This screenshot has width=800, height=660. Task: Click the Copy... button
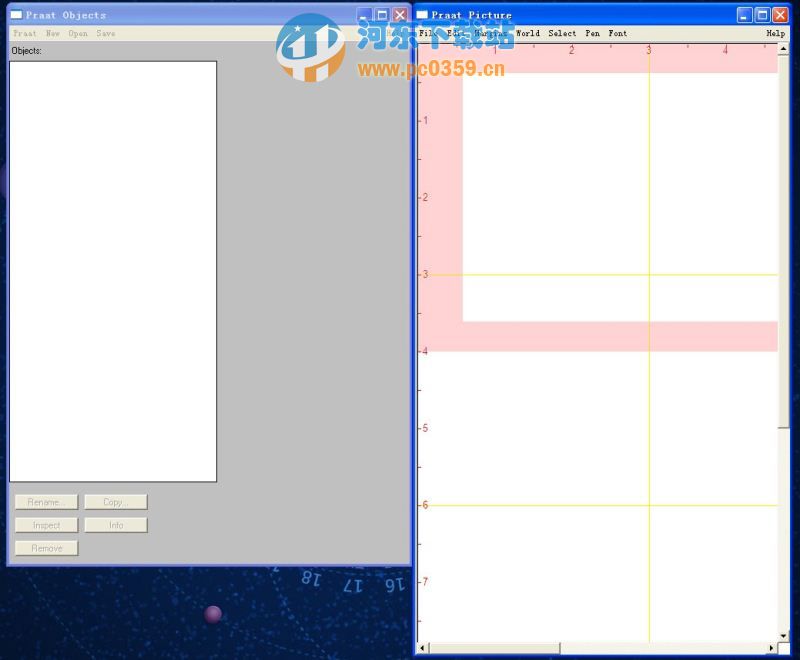(116, 502)
